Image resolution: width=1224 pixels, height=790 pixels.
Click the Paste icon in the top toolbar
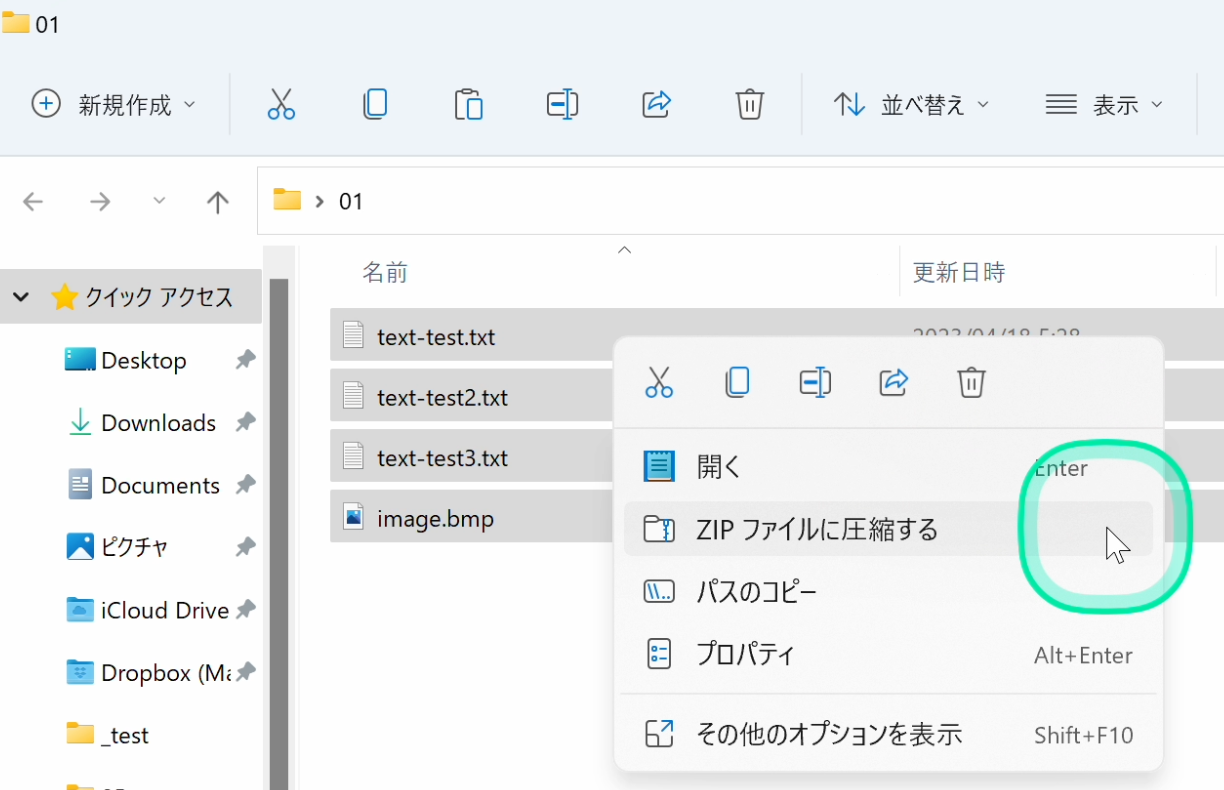click(469, 104)
